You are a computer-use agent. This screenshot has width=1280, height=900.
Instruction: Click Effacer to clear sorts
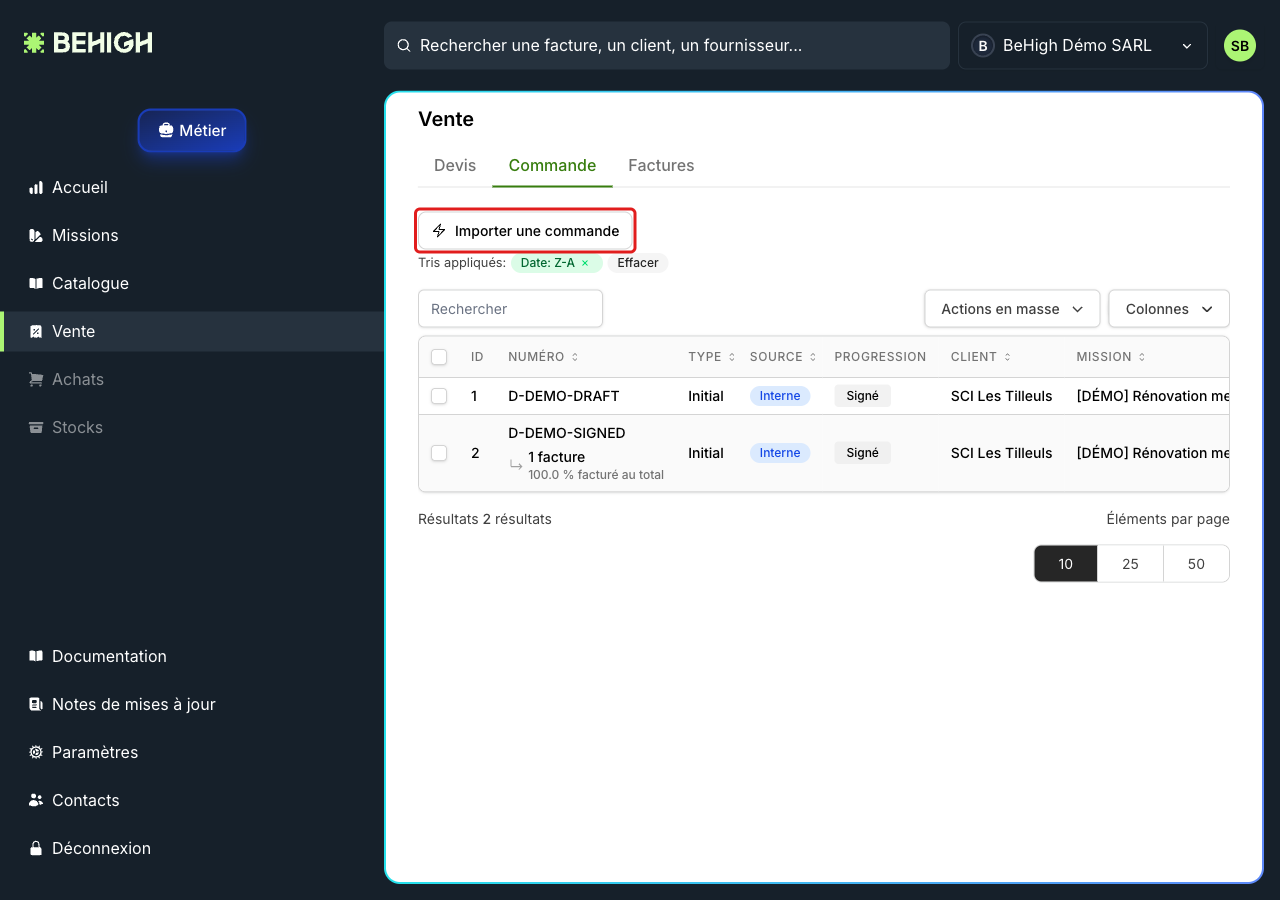[x=638, y=263]
